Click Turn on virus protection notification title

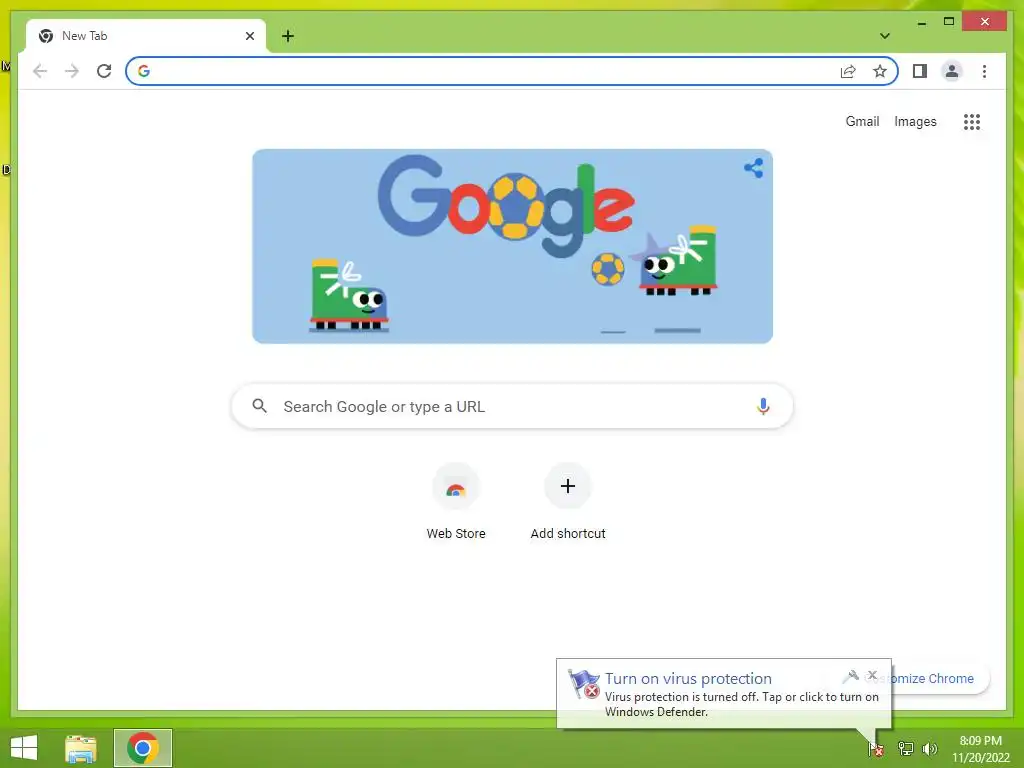click(x=688, y=679)
